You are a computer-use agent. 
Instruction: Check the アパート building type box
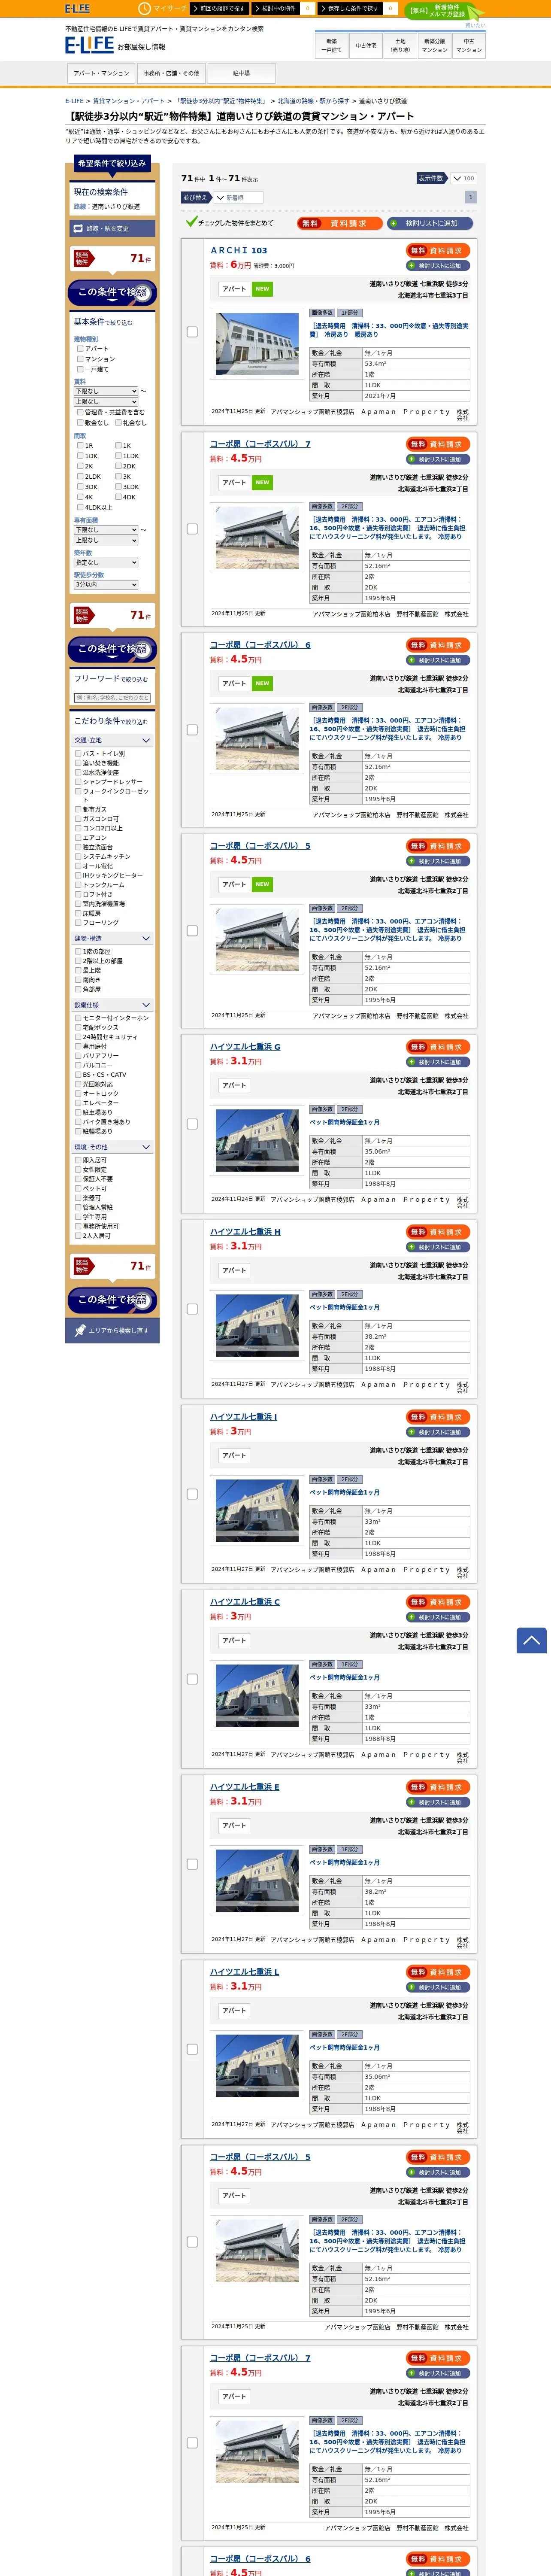tap(80, 349)
